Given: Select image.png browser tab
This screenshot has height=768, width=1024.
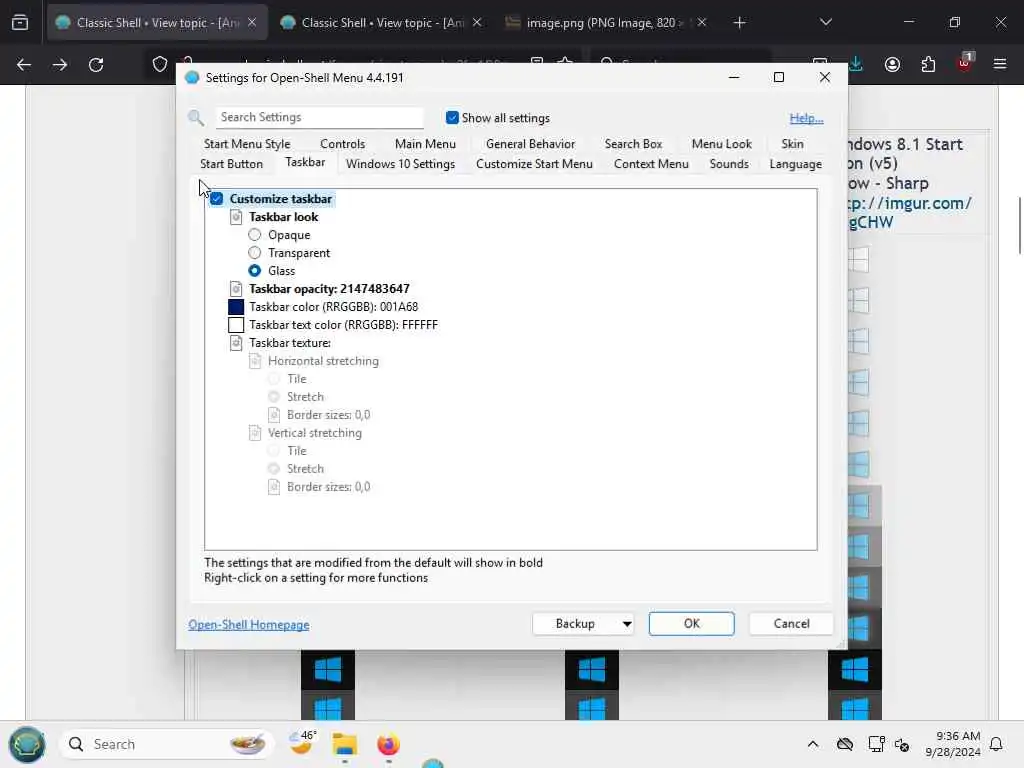Looking at the screenshot, I should [x=605, y=23].
